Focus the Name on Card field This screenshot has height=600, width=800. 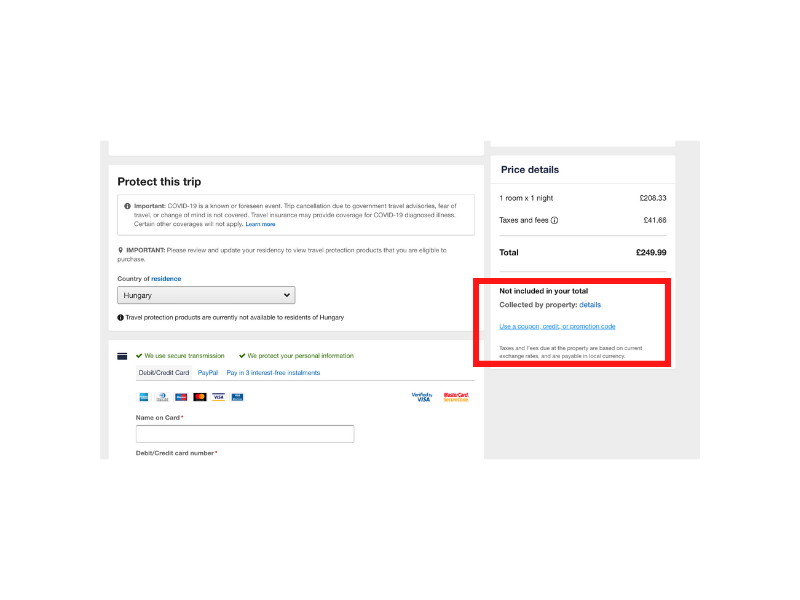(245, 434)
